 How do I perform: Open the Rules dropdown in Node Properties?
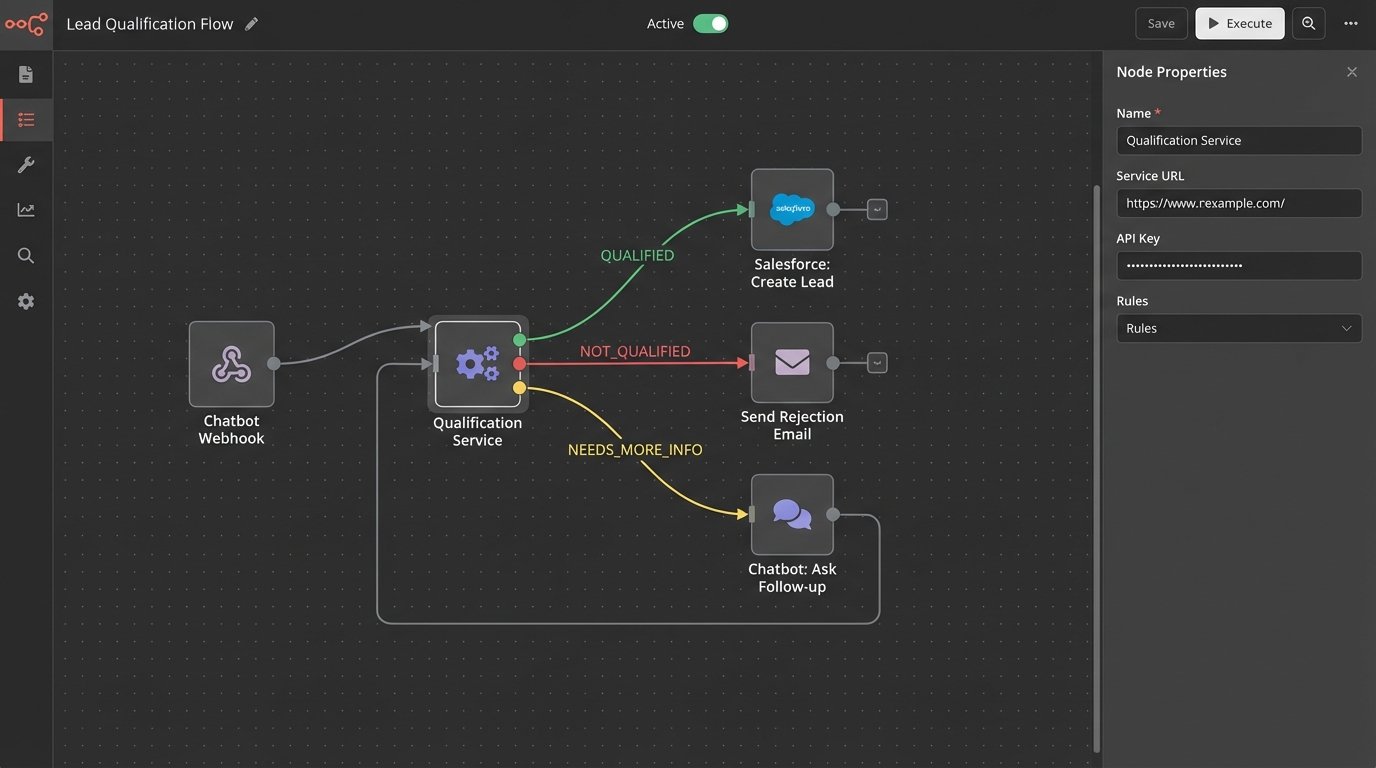1239,328
